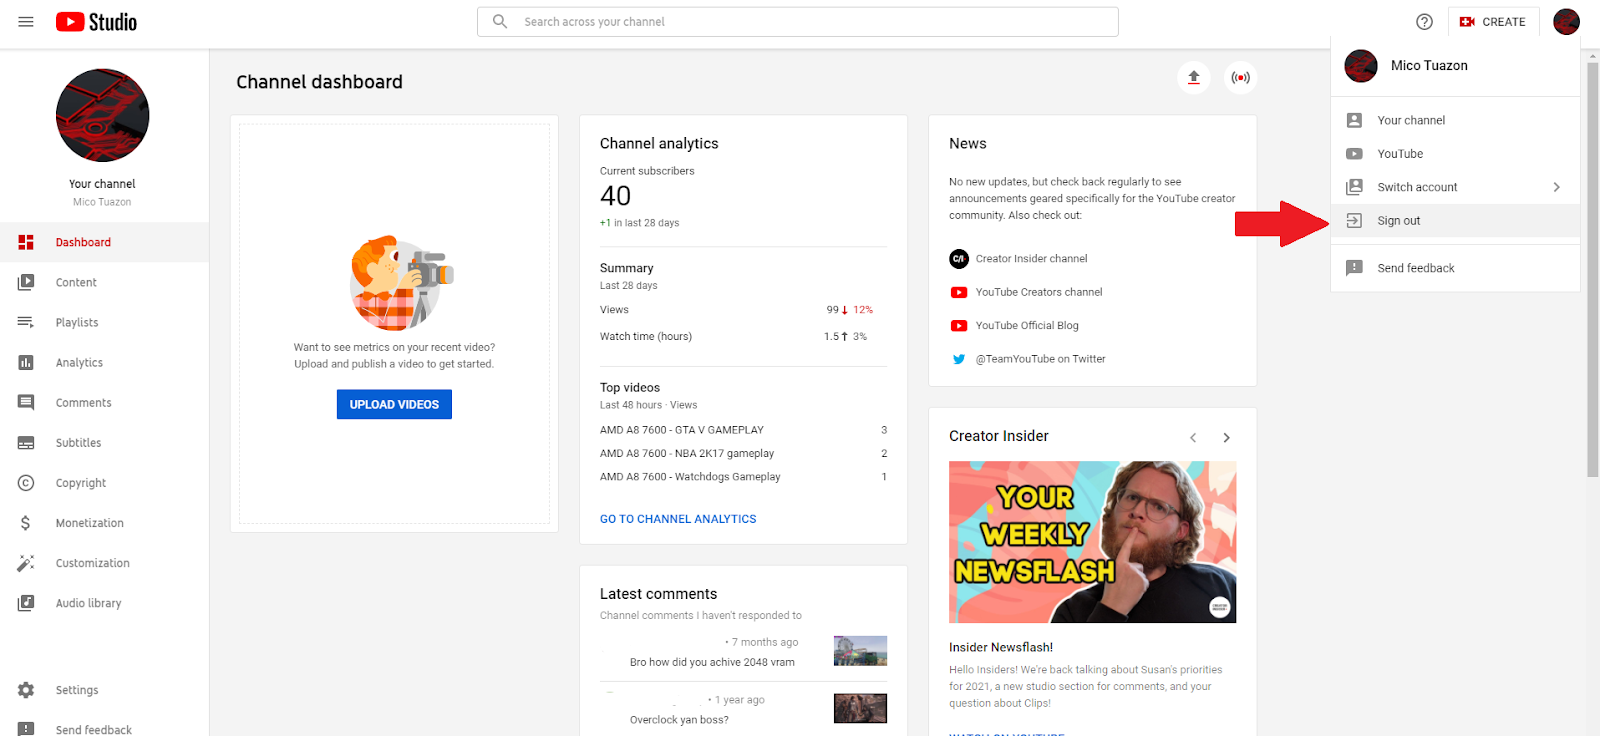Open @TeamYouTube on Twitter link
Viewport: 1600px width, 736px height.
1040,359
